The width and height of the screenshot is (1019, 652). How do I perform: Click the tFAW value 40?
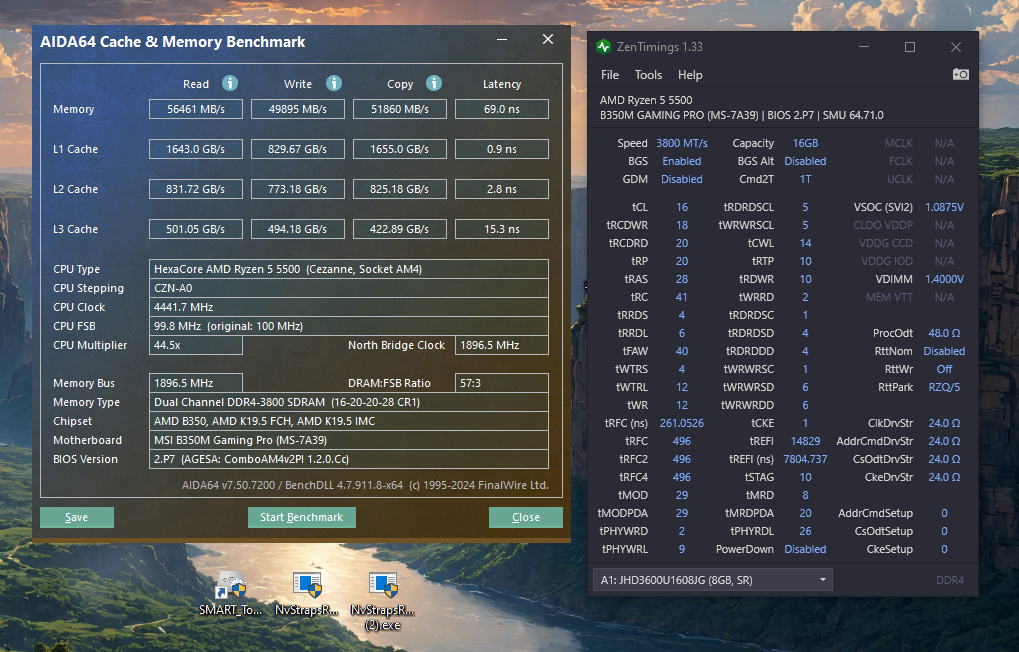(x=682, y=351)
